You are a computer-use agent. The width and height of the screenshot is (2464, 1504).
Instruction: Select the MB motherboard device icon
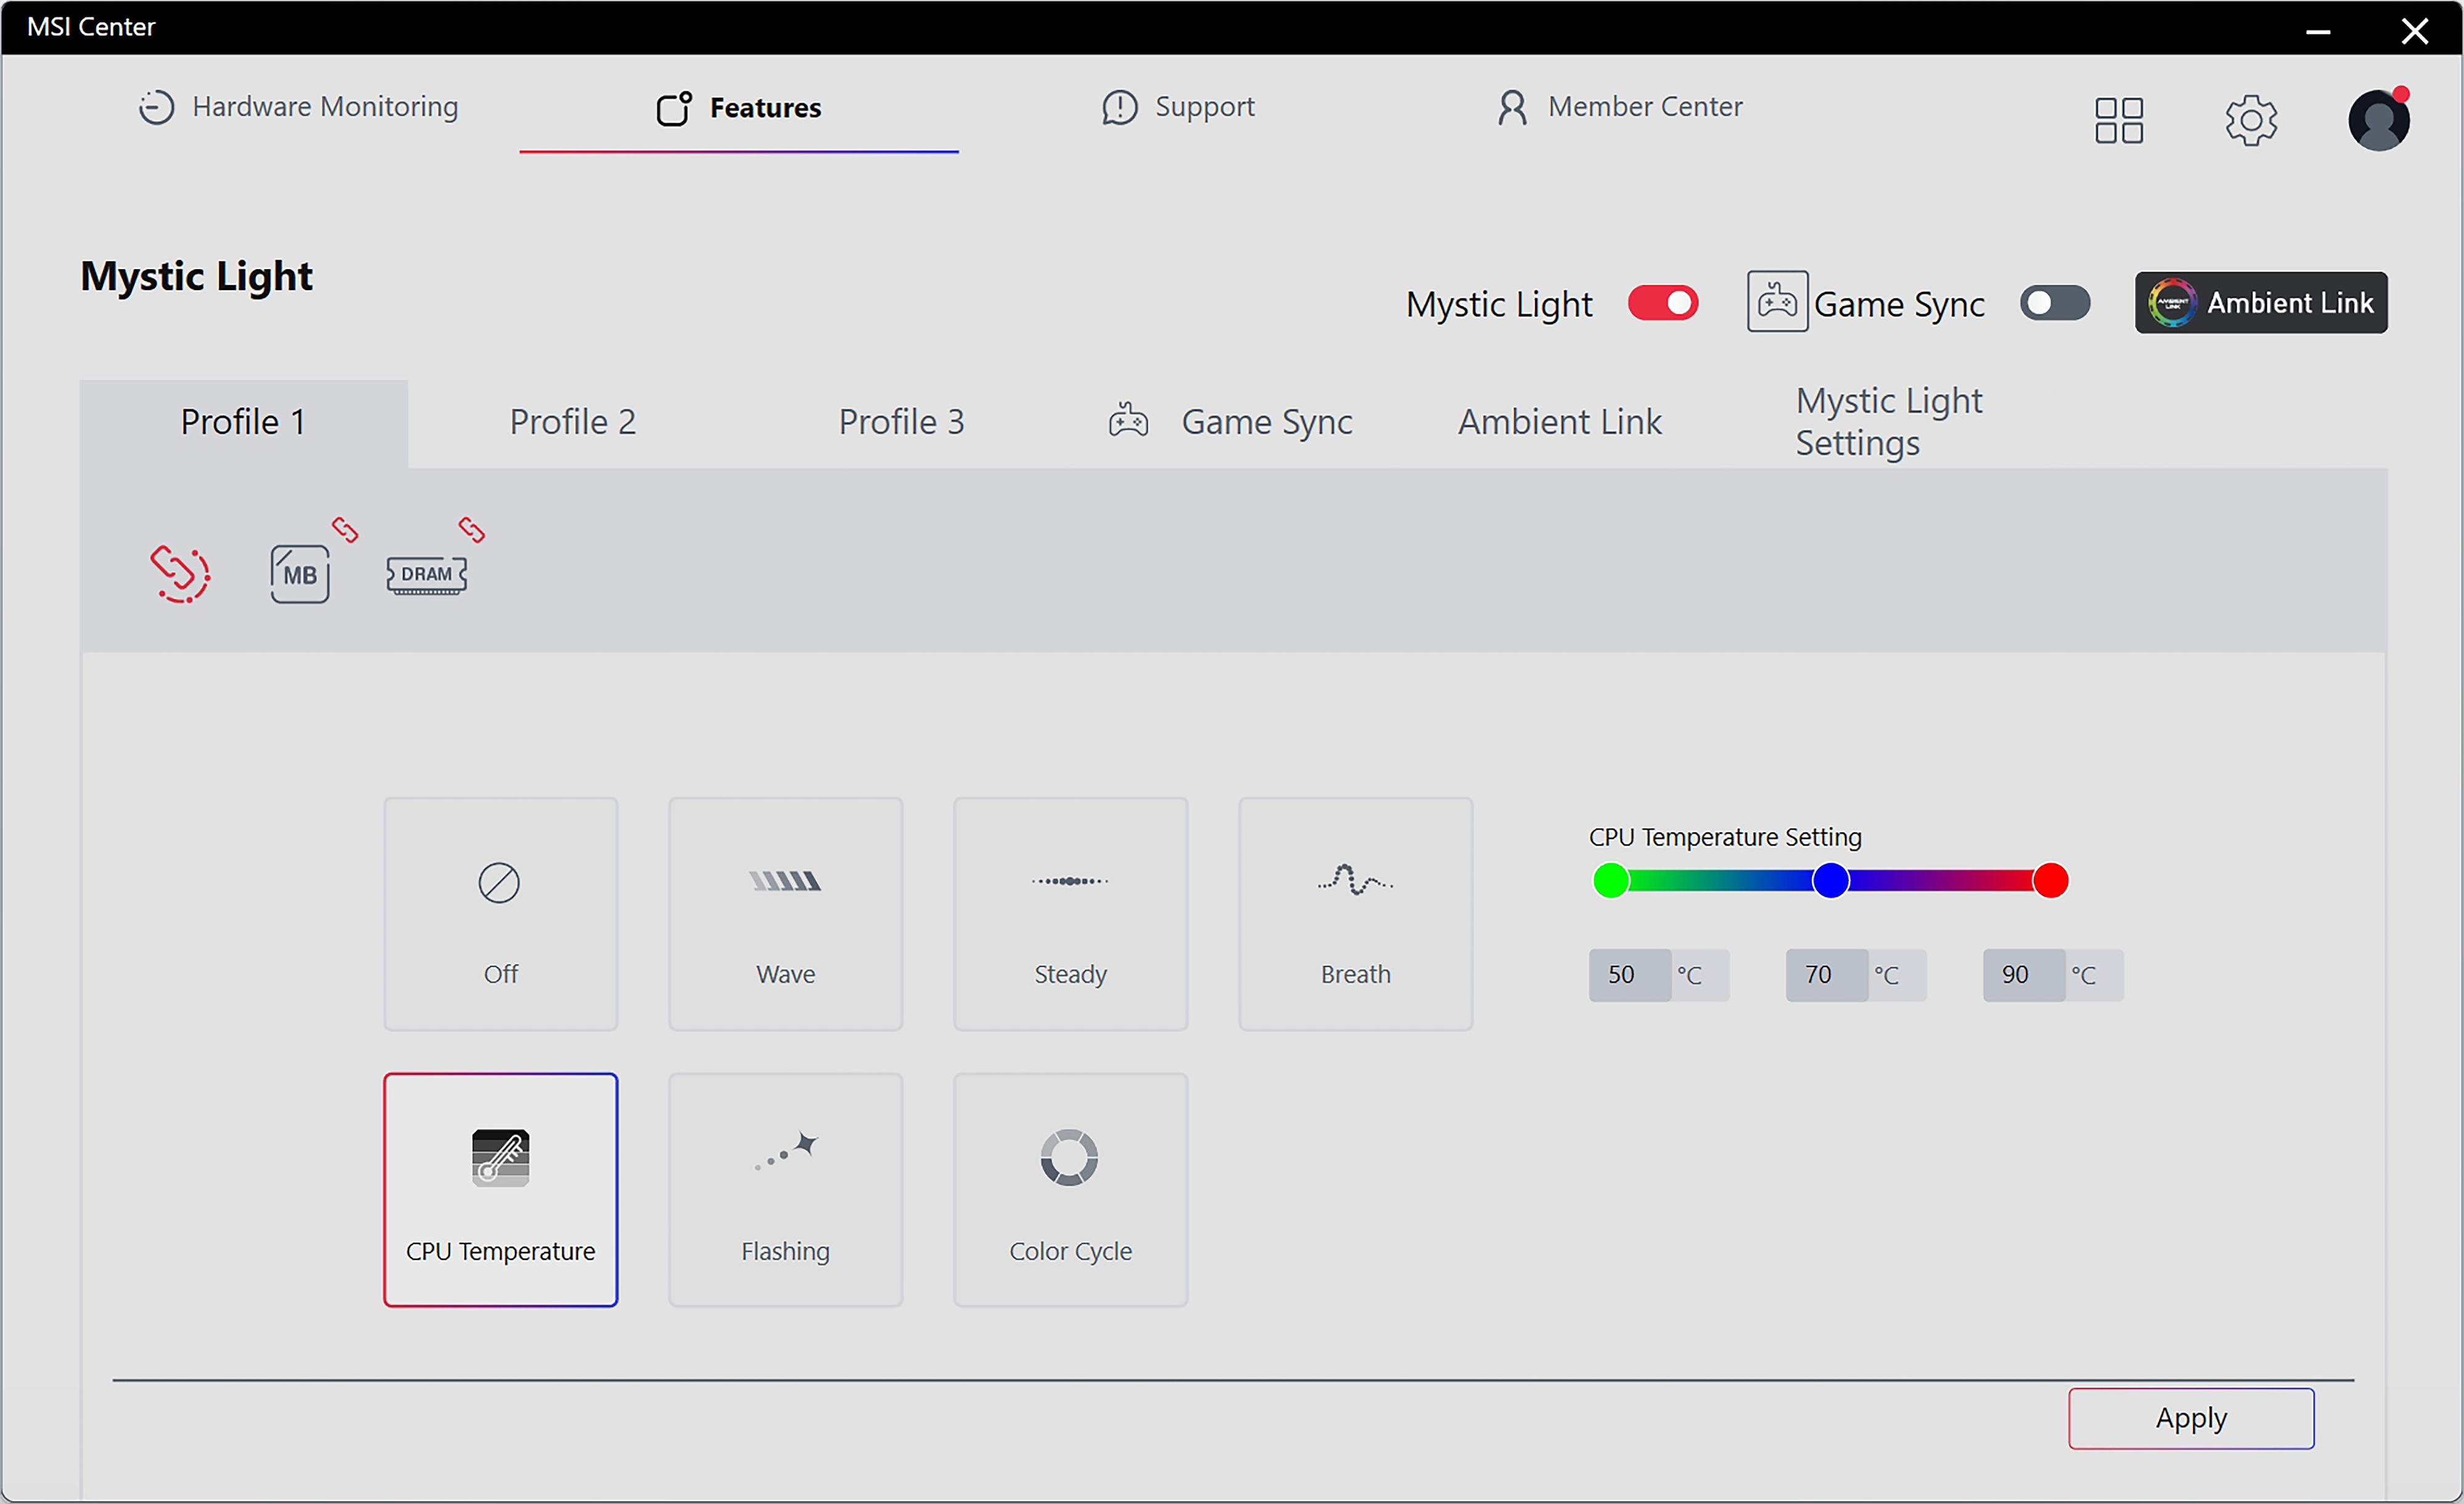tap(299, 574)
